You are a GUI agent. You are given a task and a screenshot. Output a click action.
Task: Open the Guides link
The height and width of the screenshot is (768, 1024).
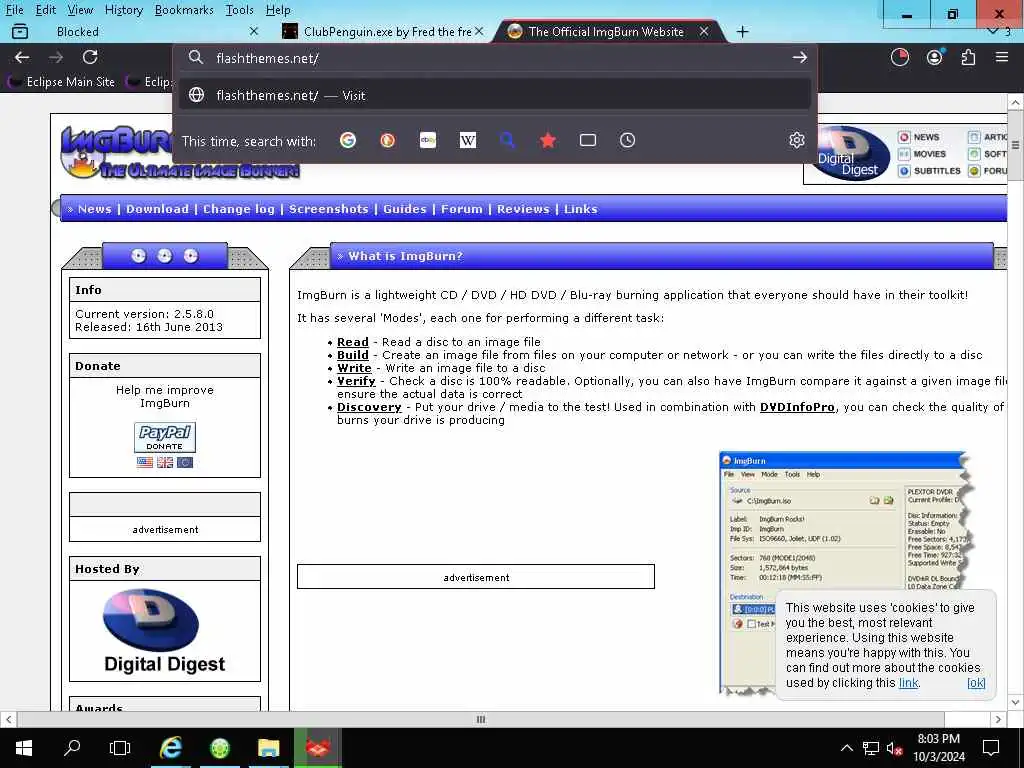coord(404,209)
